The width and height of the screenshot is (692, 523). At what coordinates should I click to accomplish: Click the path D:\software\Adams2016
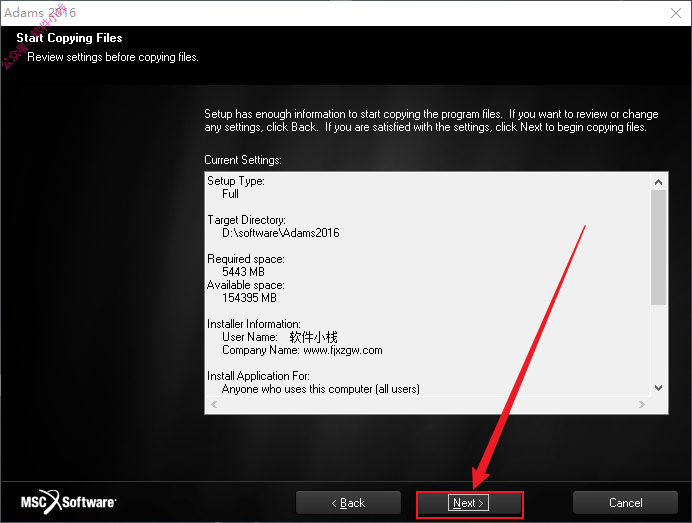click(281, 233)
